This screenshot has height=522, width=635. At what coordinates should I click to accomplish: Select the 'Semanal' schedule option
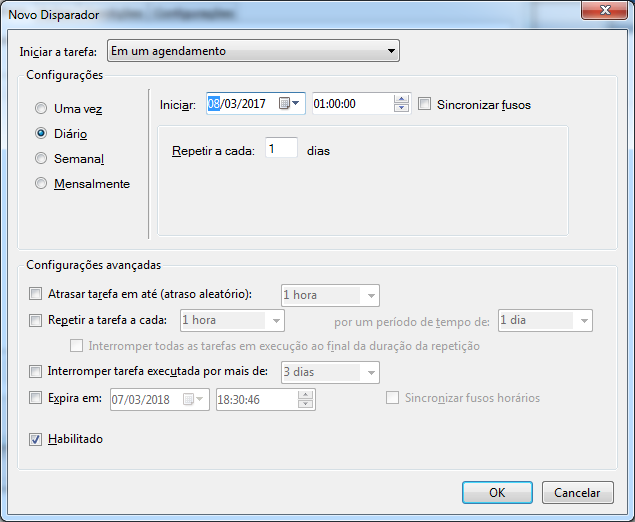tap(41, 158)
